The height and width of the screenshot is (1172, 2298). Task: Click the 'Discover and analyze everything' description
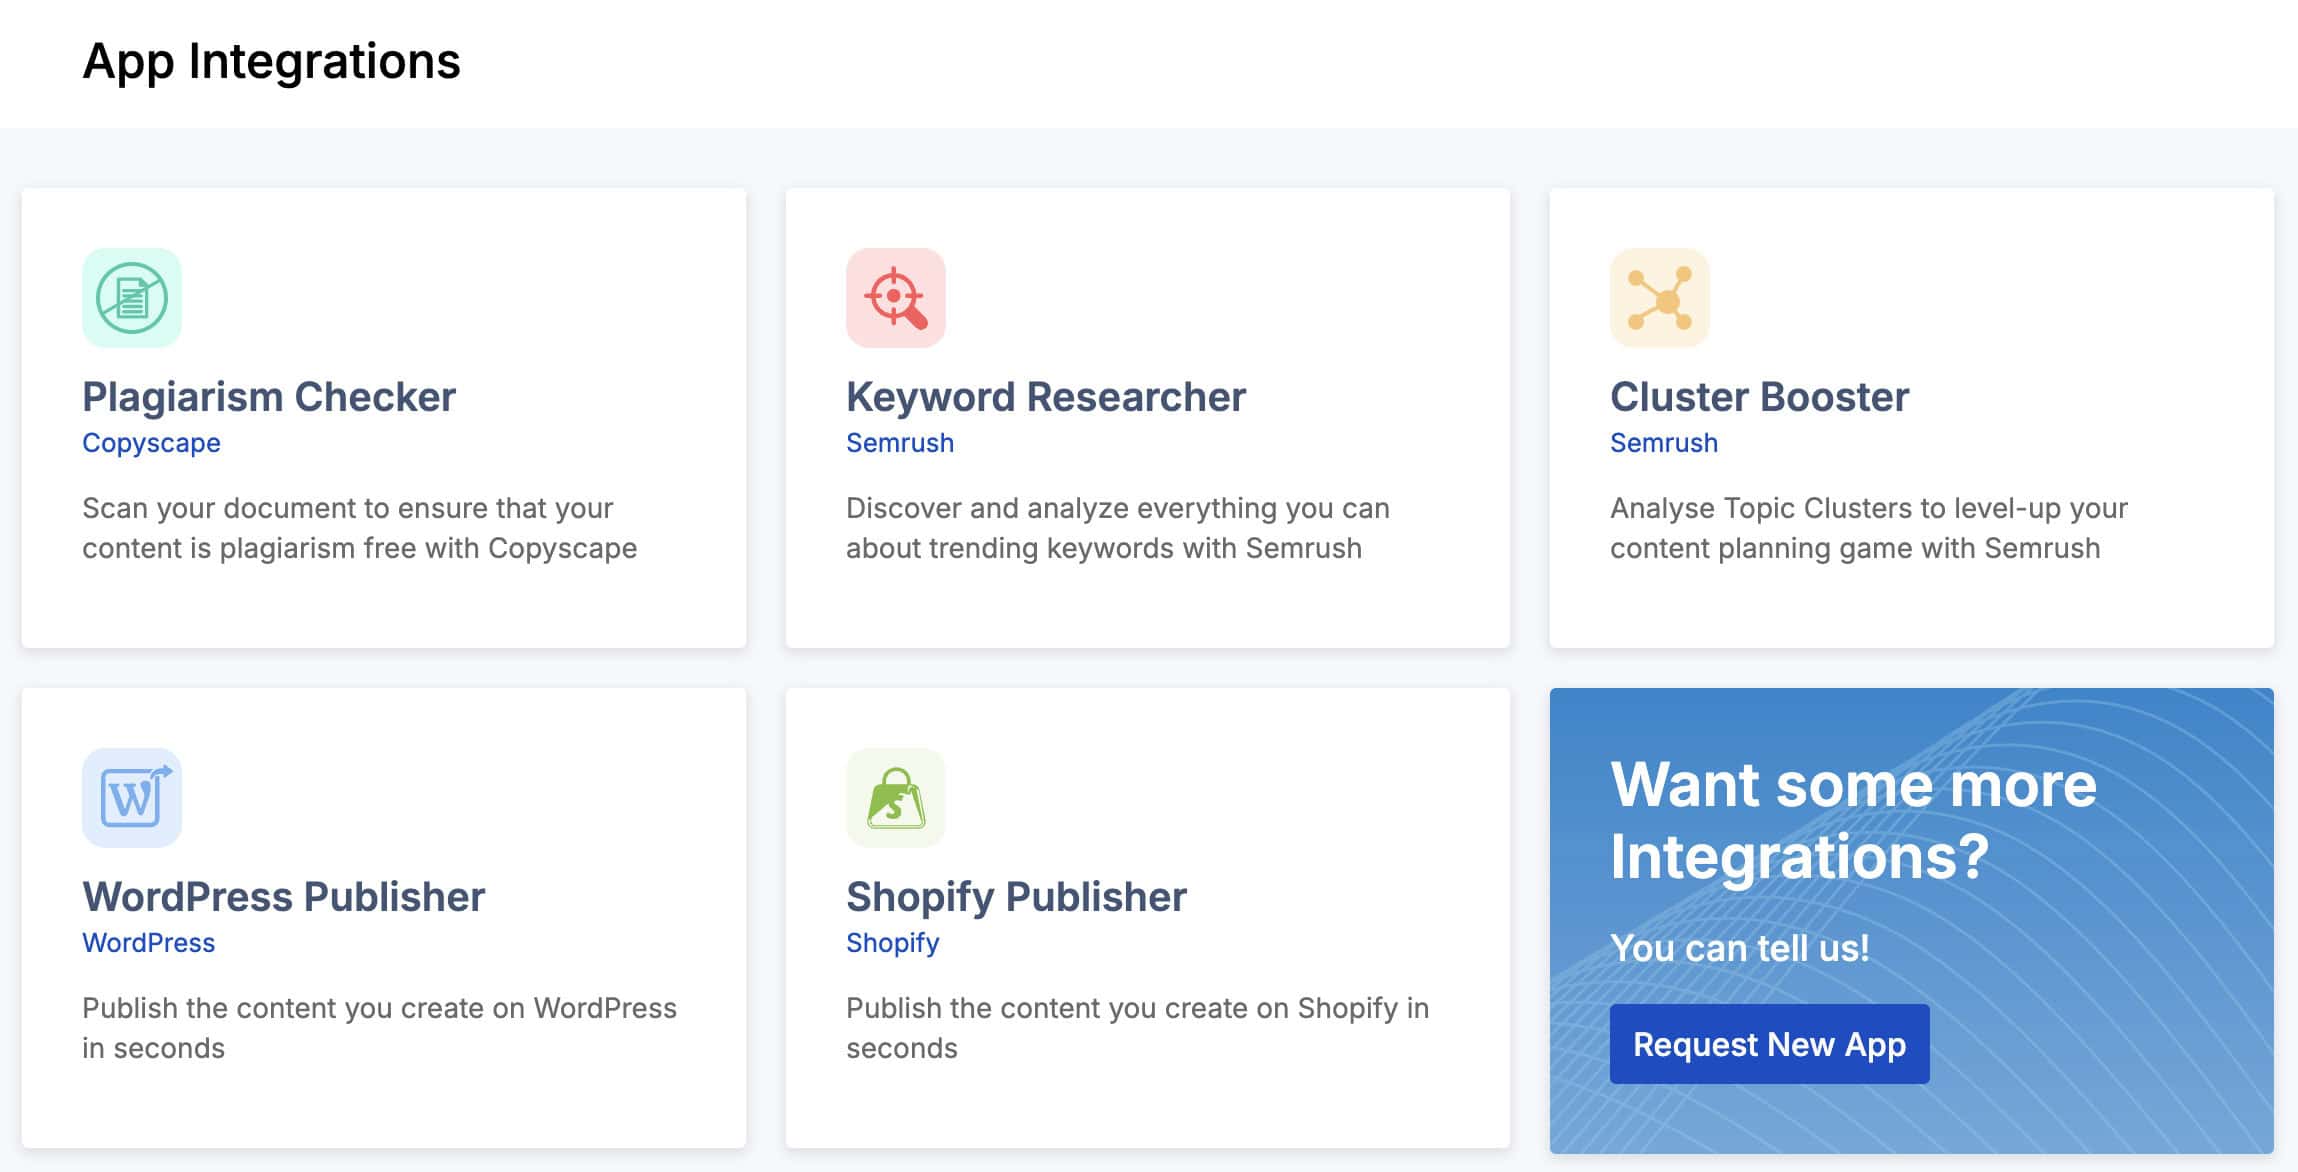[x=1118, y=528]
